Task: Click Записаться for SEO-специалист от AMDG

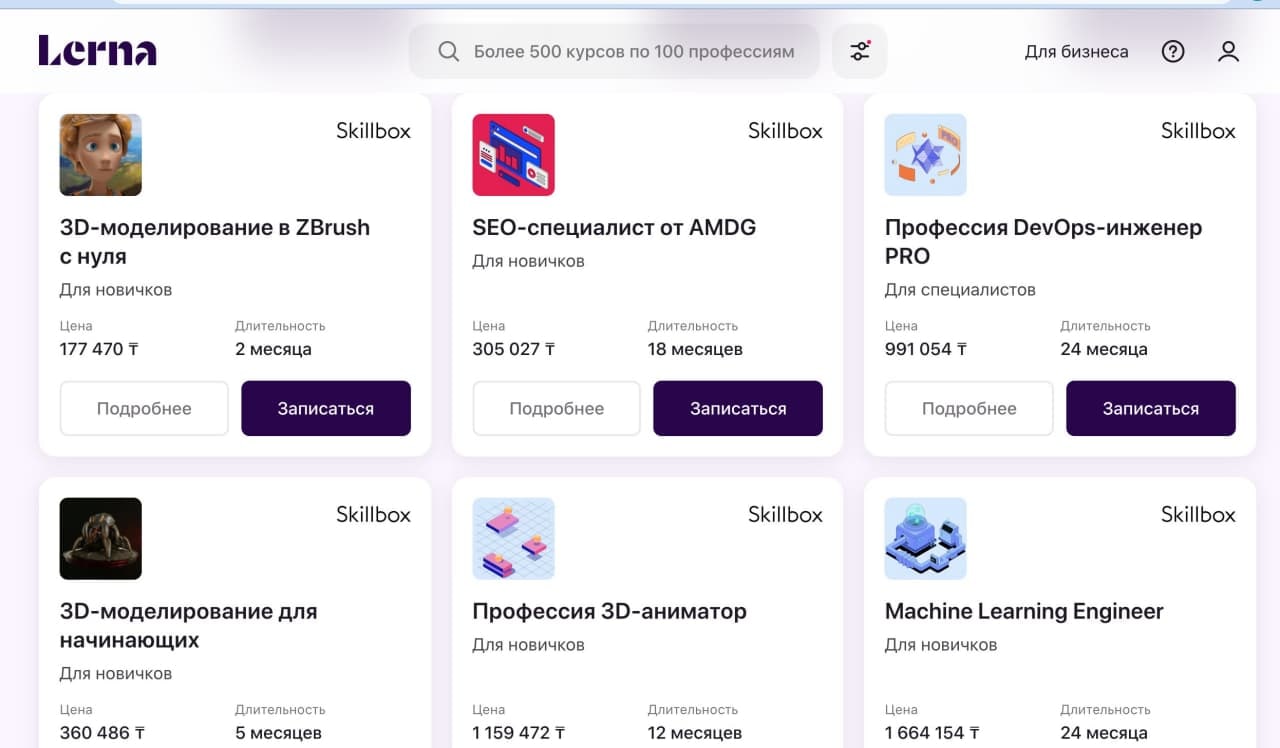Action: (738, 408)
